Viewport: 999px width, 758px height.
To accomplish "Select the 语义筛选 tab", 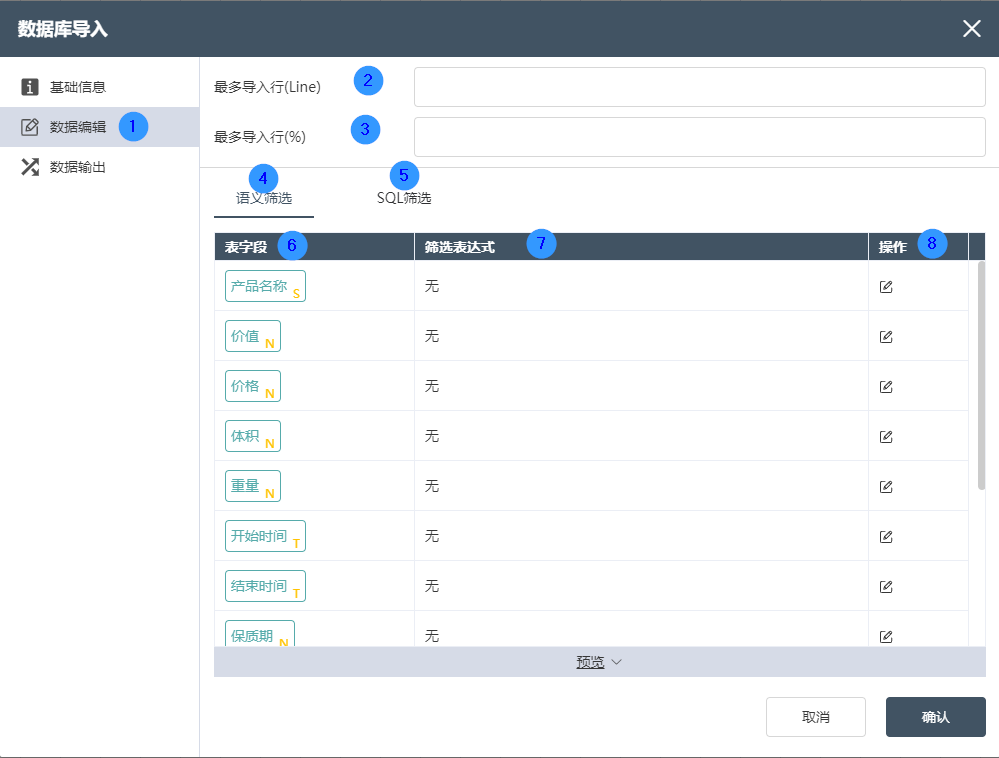I will coord(264,198).
